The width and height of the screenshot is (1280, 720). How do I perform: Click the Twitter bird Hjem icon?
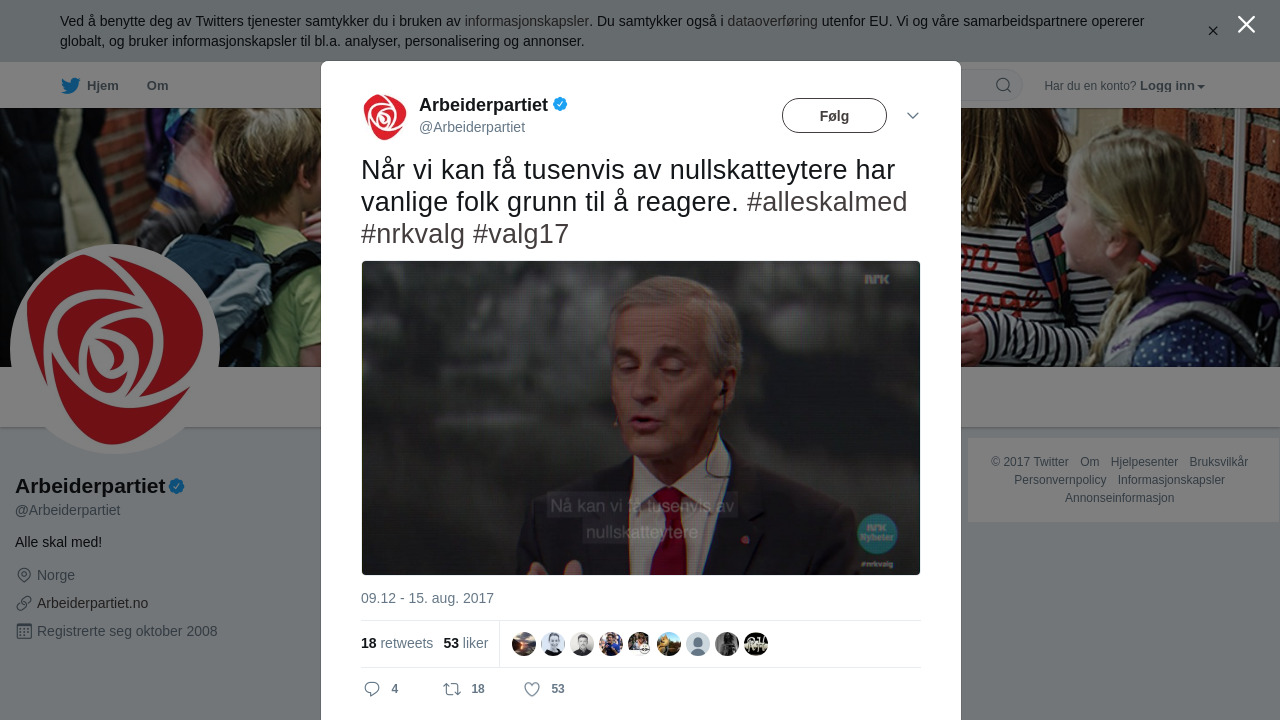click(70, 86)
